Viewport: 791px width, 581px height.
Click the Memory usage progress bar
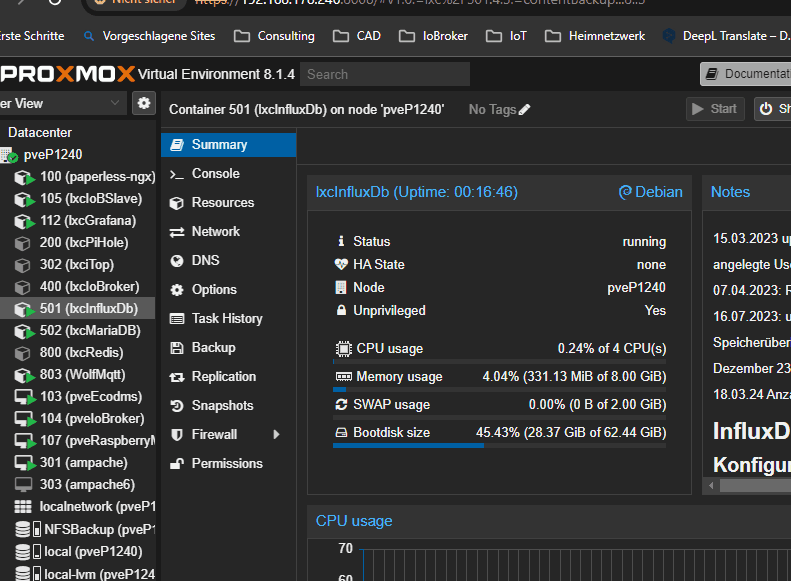(499, 389)
